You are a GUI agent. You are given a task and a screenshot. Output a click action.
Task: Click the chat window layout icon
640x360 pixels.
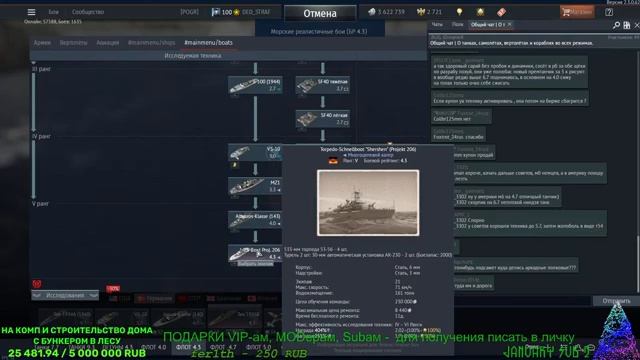pos(627,25)
